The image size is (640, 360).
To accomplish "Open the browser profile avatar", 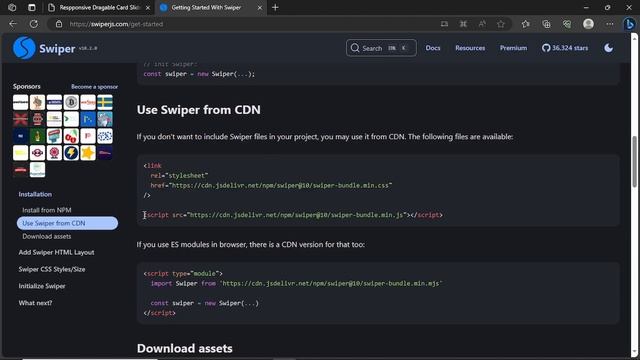I will click(x=588, y=24).
